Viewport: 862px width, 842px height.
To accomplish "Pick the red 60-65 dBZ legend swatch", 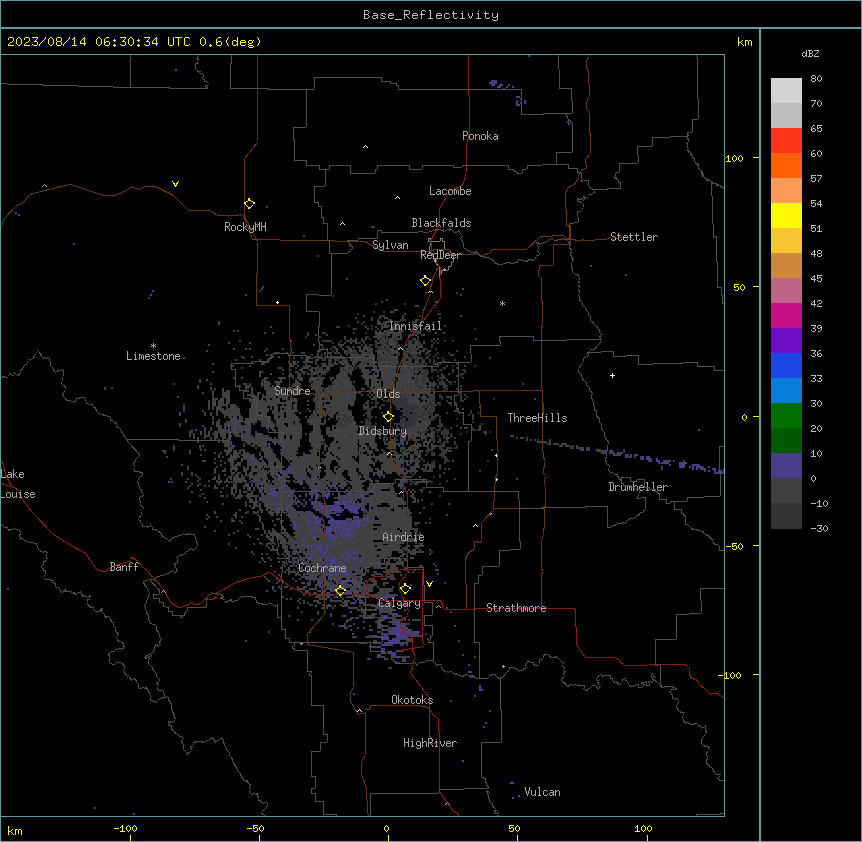I will tap(786, 140).
